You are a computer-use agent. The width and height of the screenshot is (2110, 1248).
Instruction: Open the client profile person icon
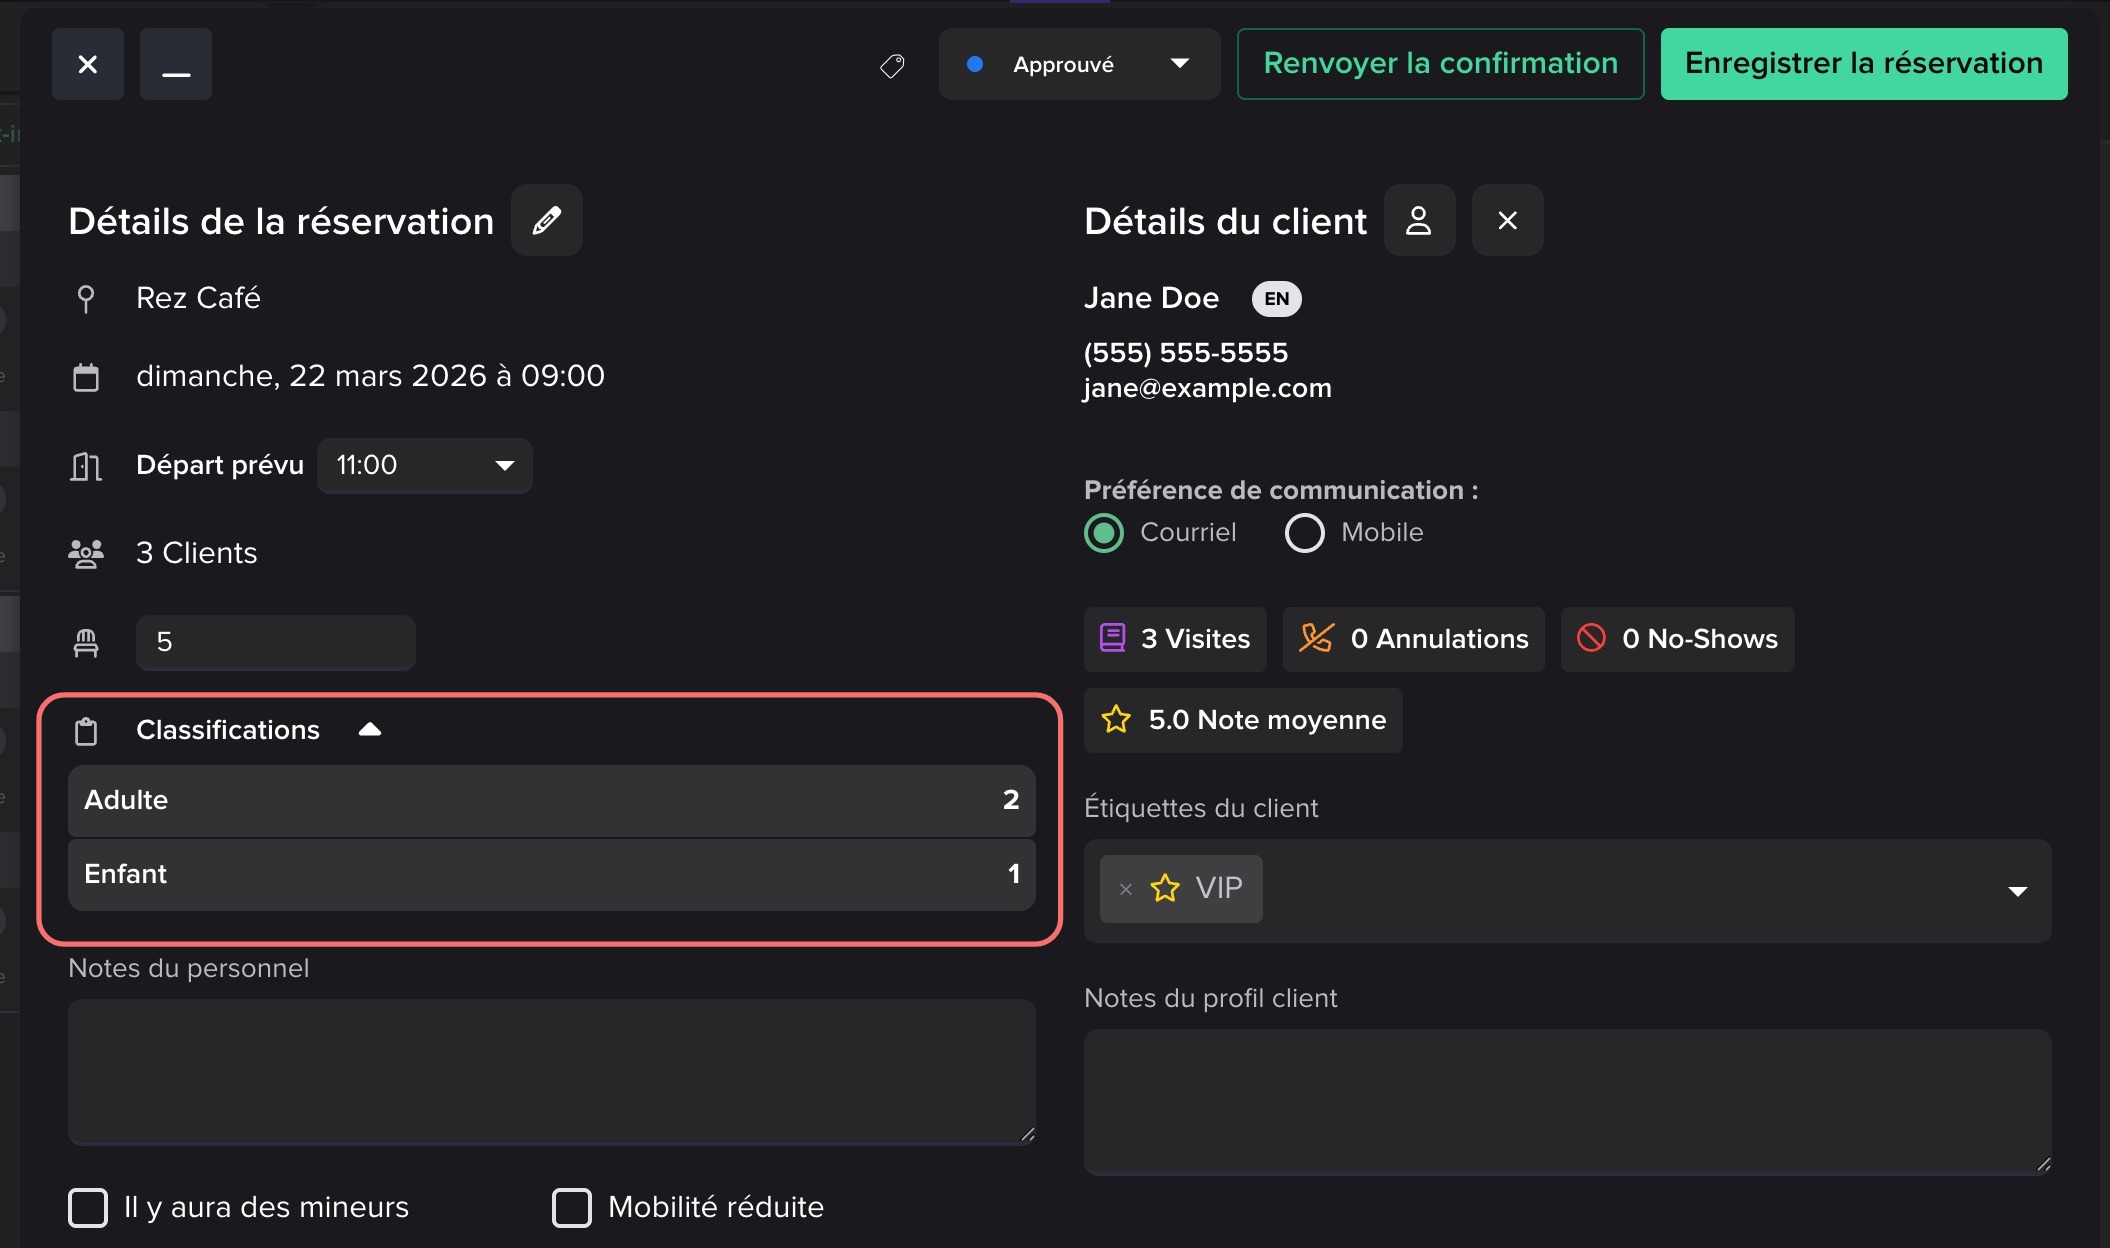pos(1418,220)
